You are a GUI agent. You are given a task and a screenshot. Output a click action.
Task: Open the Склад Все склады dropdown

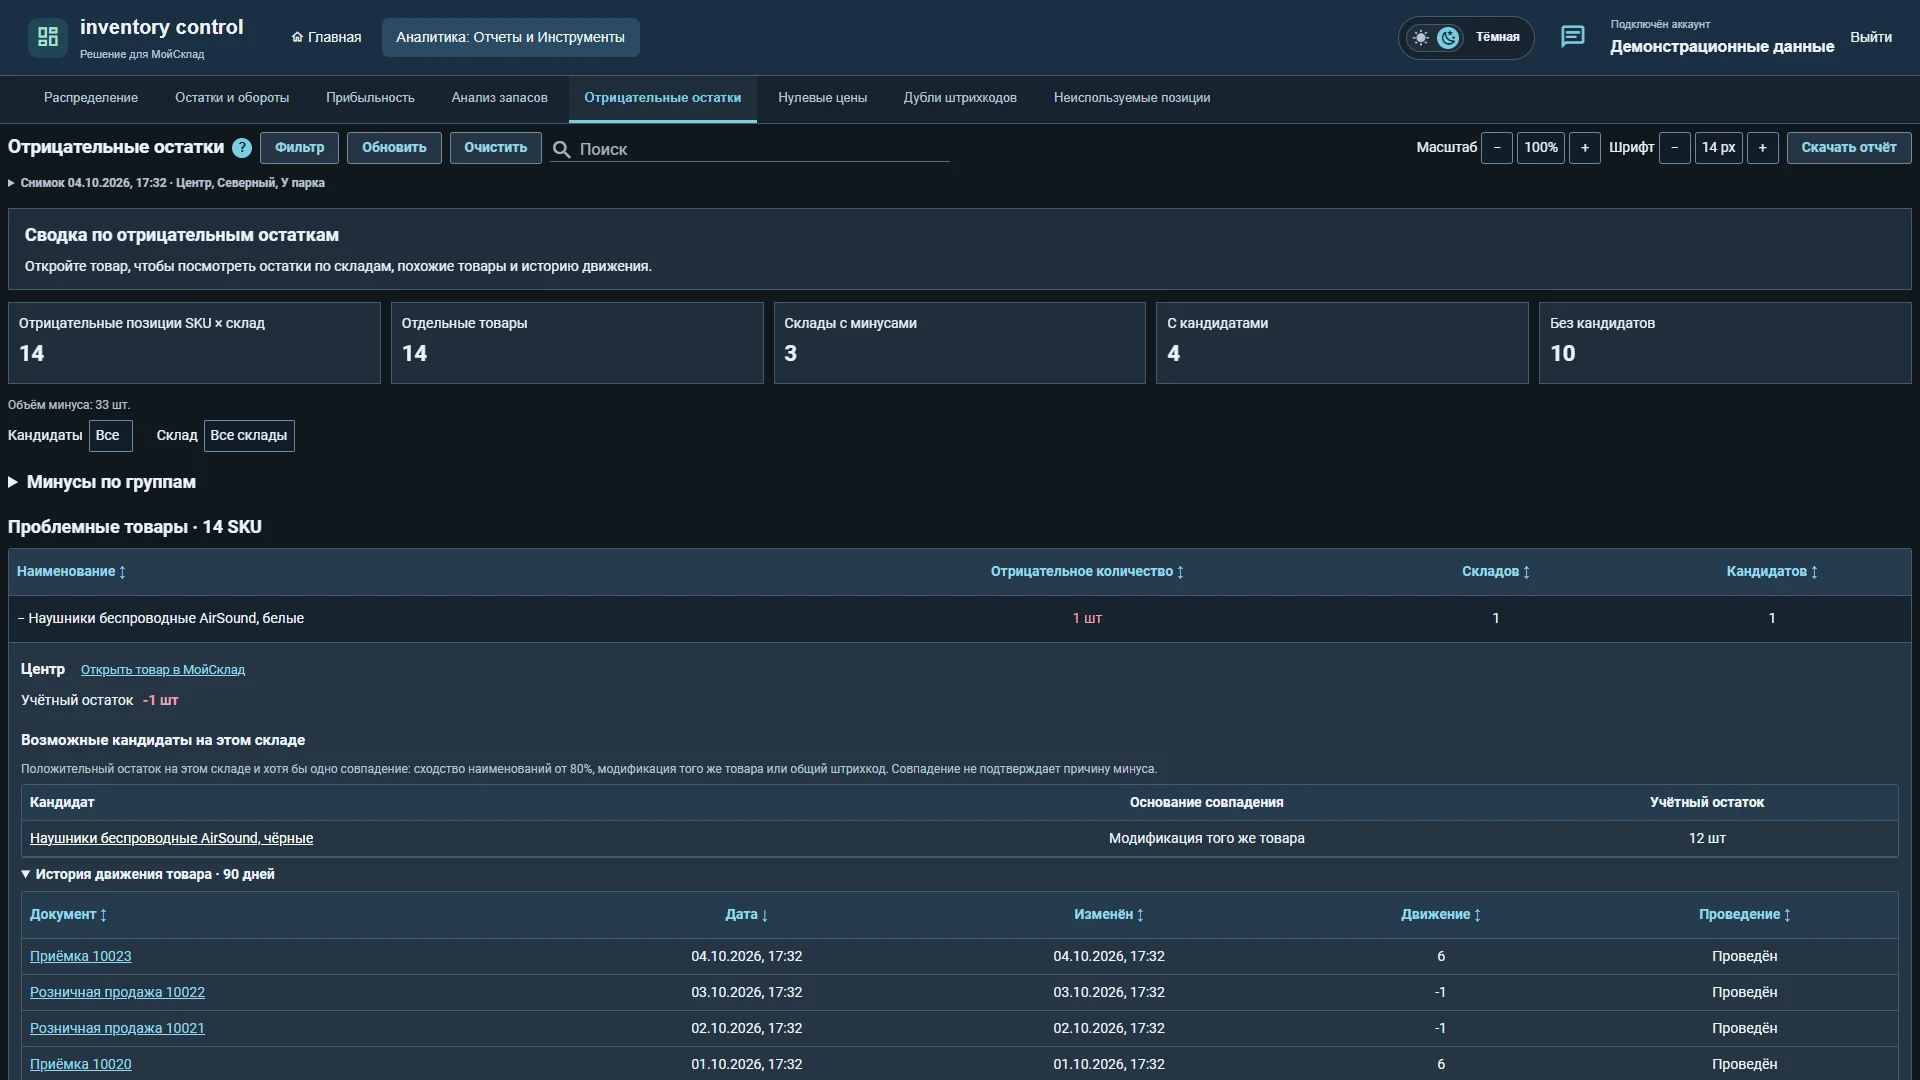pos(249,436)
